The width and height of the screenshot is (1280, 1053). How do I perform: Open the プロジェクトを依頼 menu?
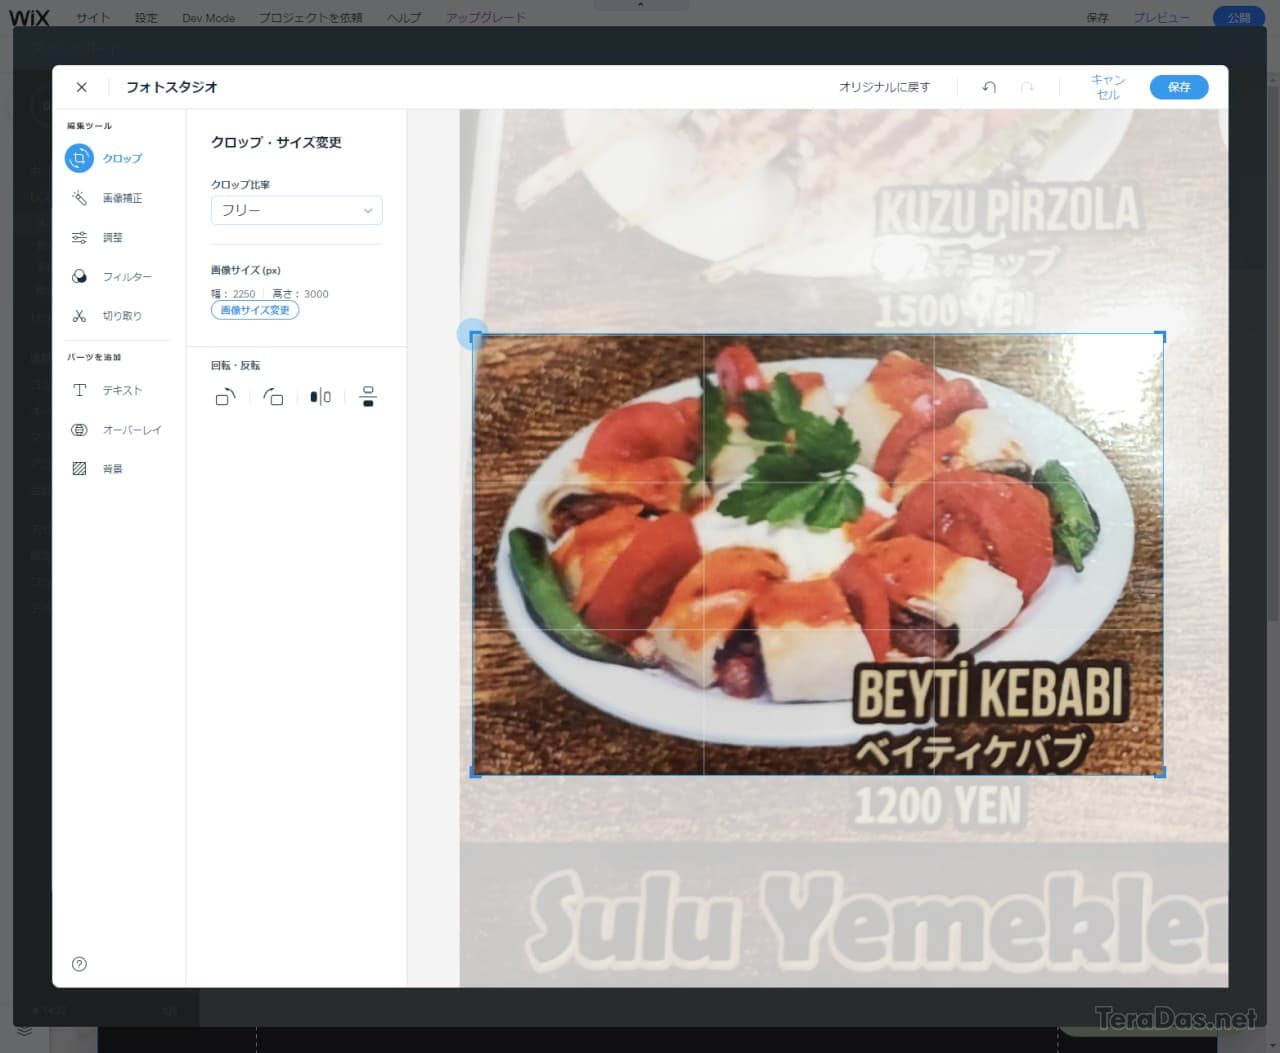tap(311, 18)
